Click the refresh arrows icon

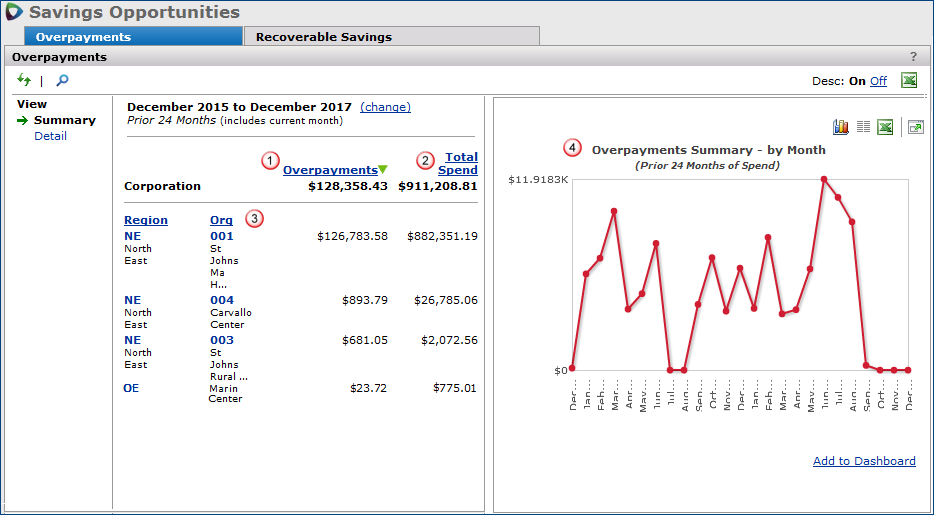click(x=24, y=80)
